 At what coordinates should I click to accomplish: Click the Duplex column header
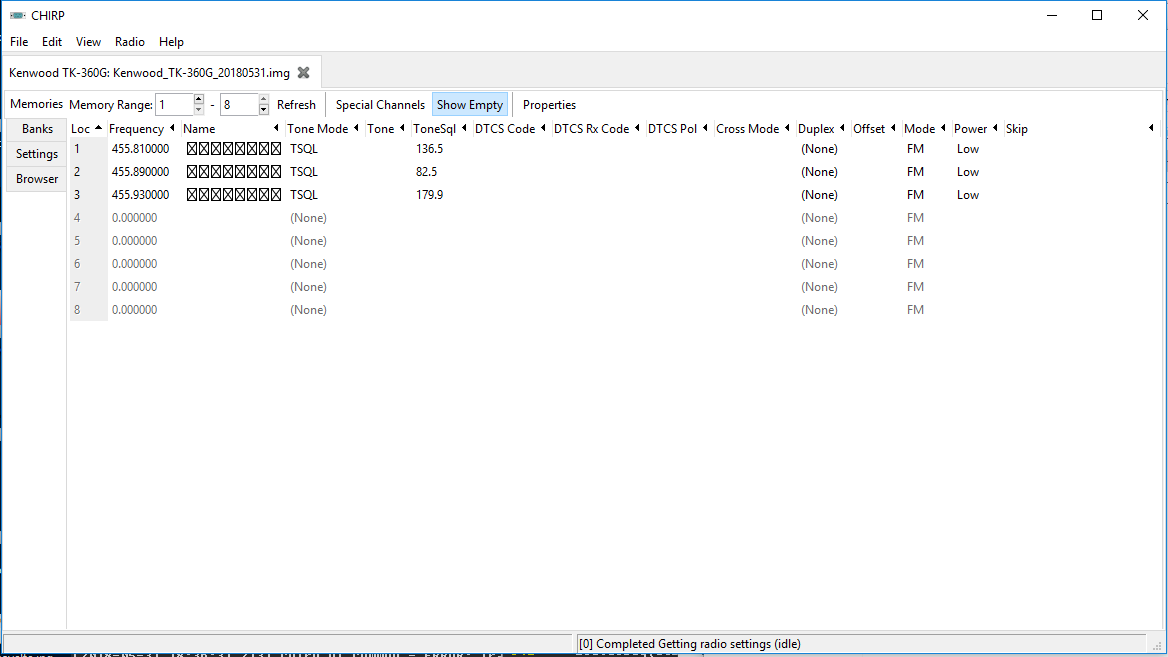[822, 129]
